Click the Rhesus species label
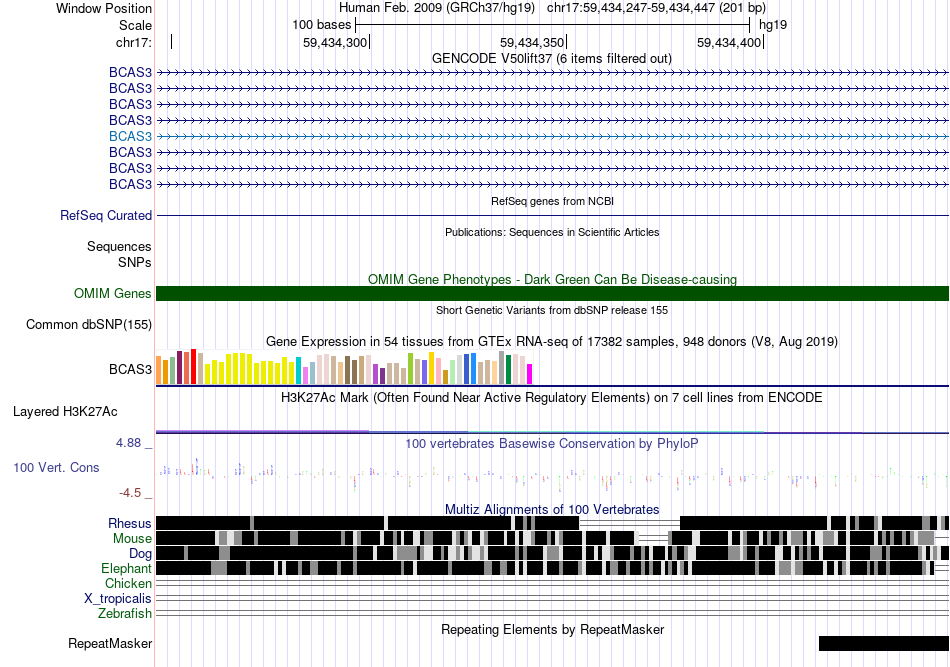 point(130,523)
